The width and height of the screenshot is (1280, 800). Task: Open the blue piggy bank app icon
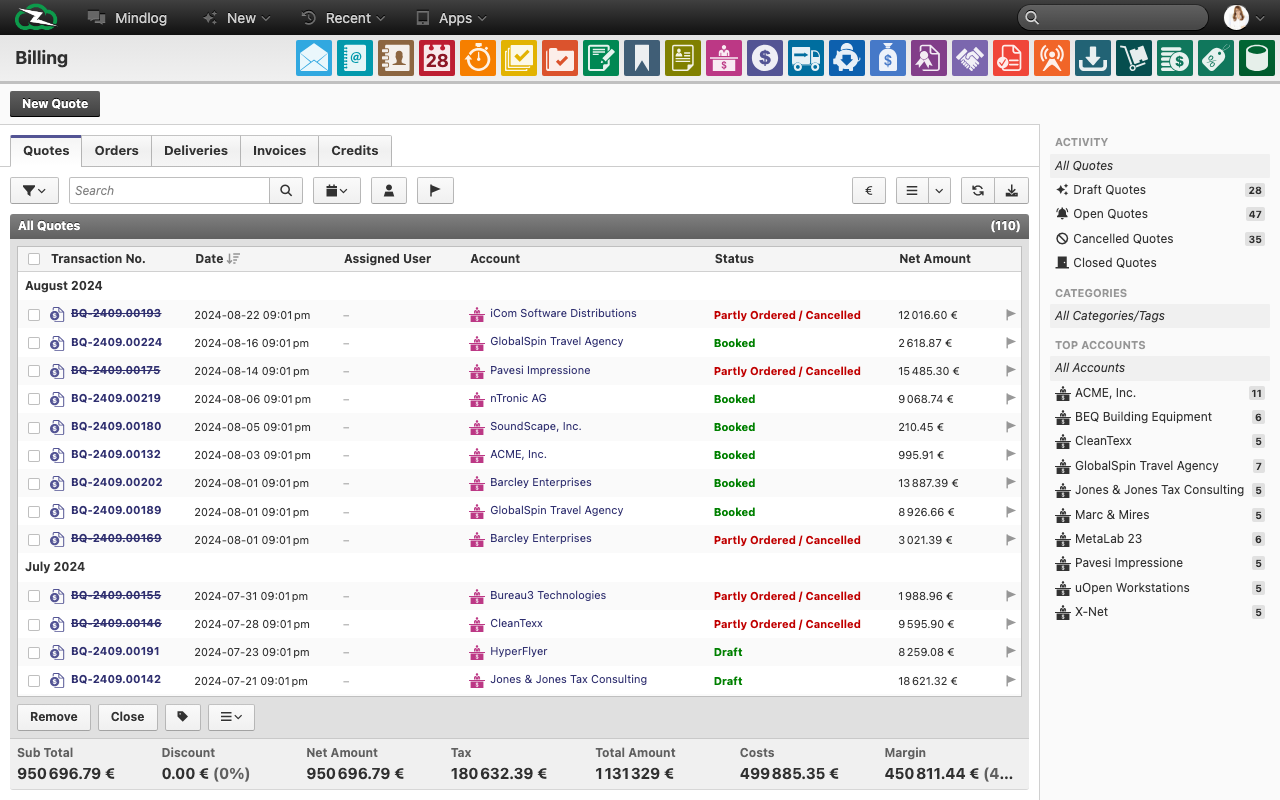(x=847, y=58)
